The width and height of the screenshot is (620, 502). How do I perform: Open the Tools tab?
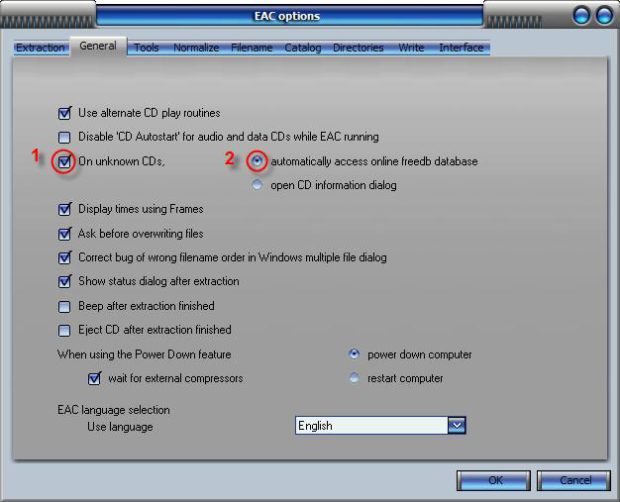point(146,48)
